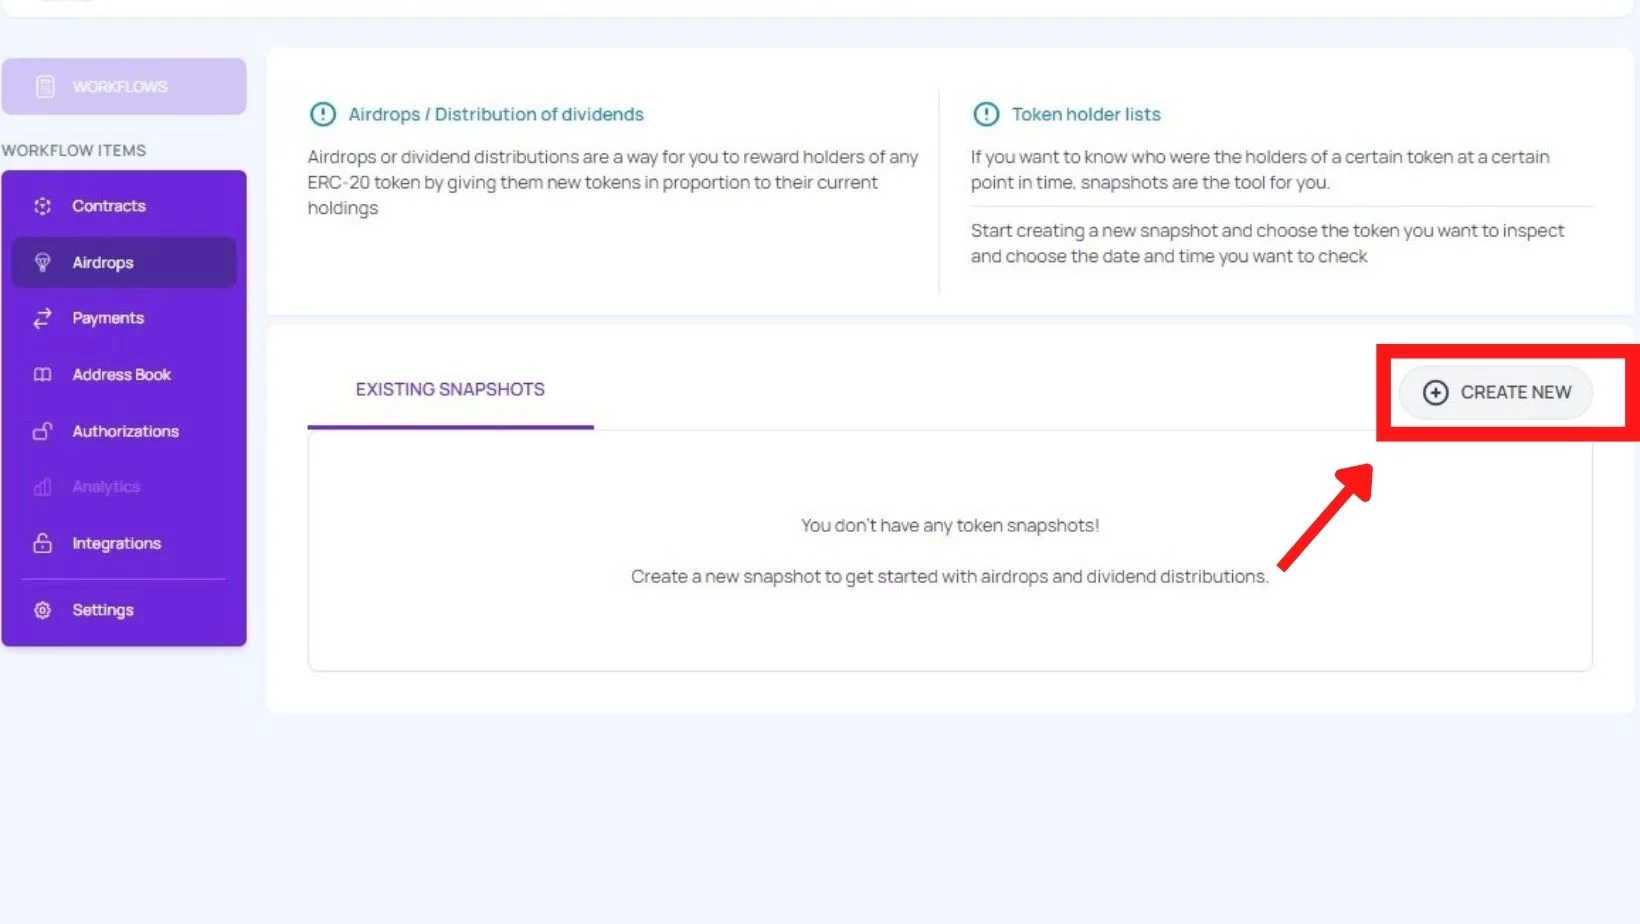The height and width of the screenshot is (924, 1640).
Task: Click the Airdrops / Distribution of dividends heading
Action: (x=497, y=114)
